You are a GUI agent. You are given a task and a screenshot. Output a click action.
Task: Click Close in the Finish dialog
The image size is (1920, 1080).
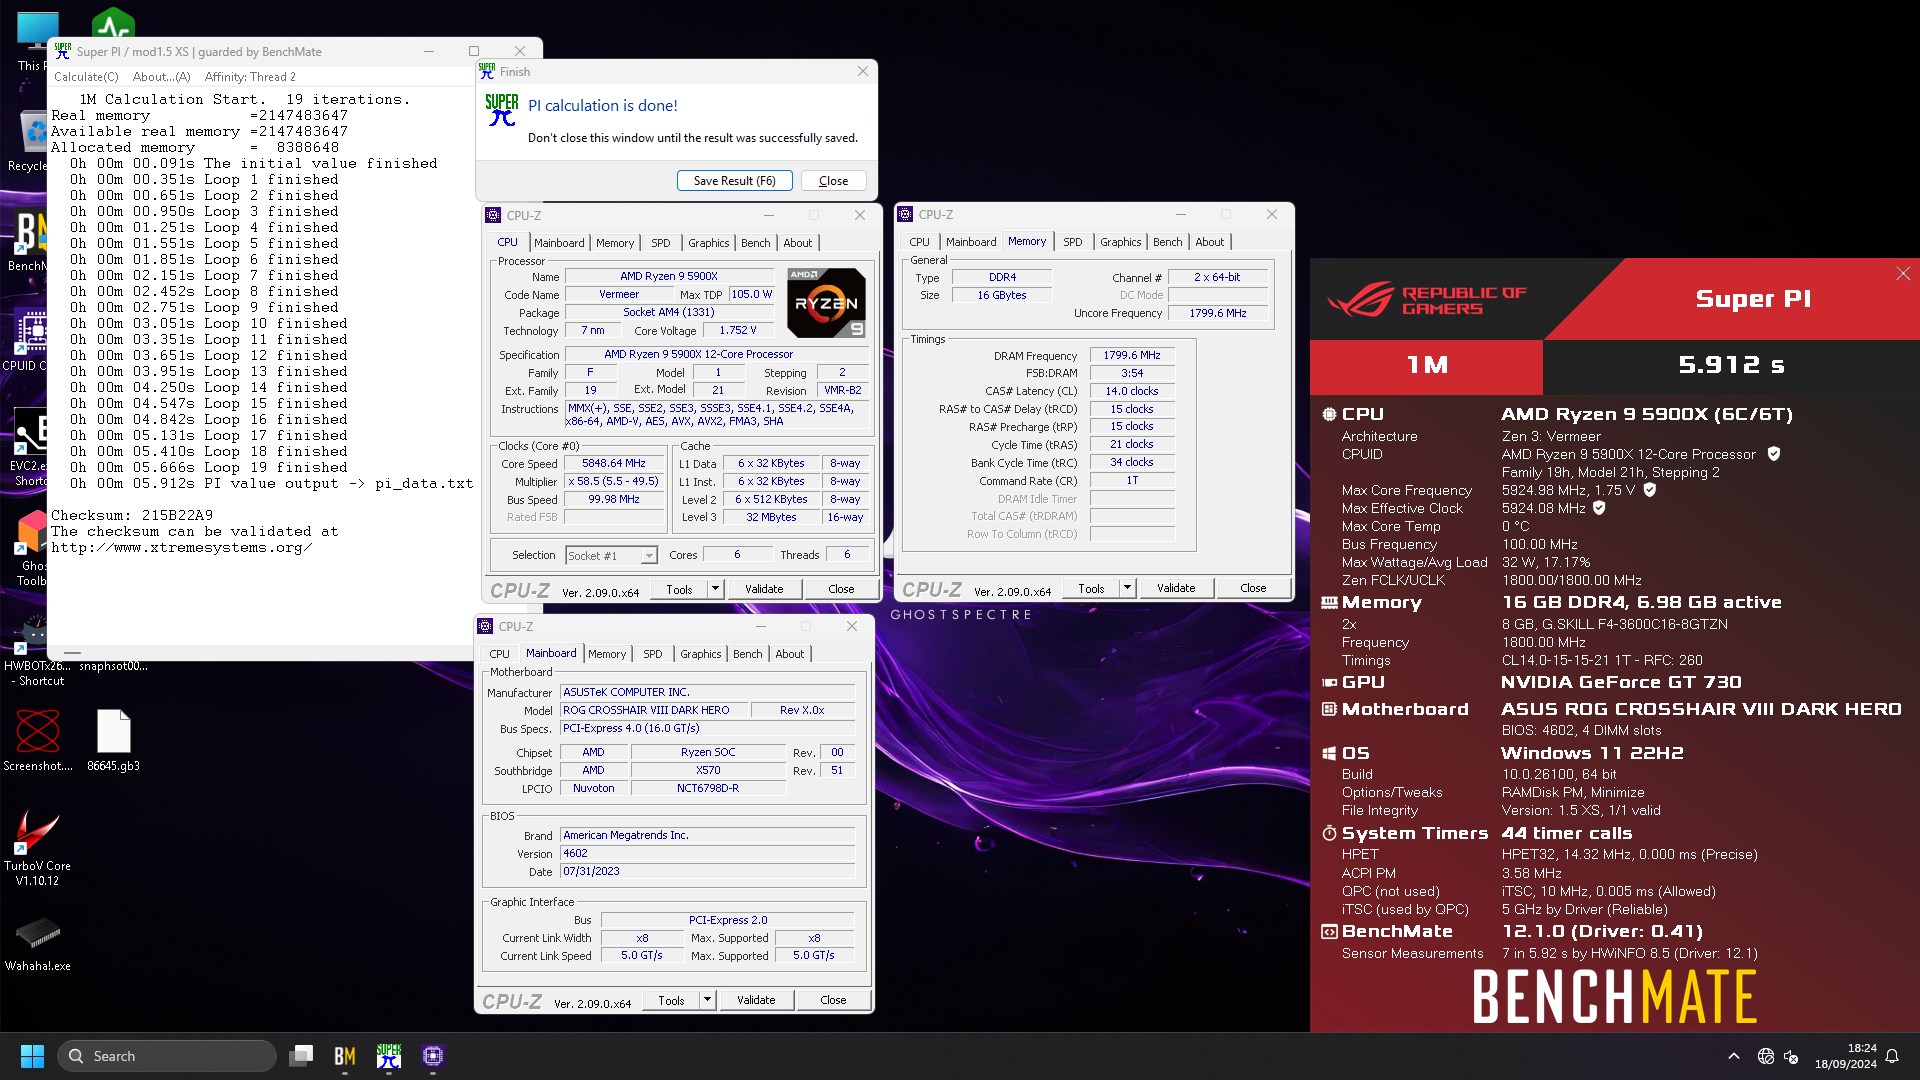click(x=833, y=181)
